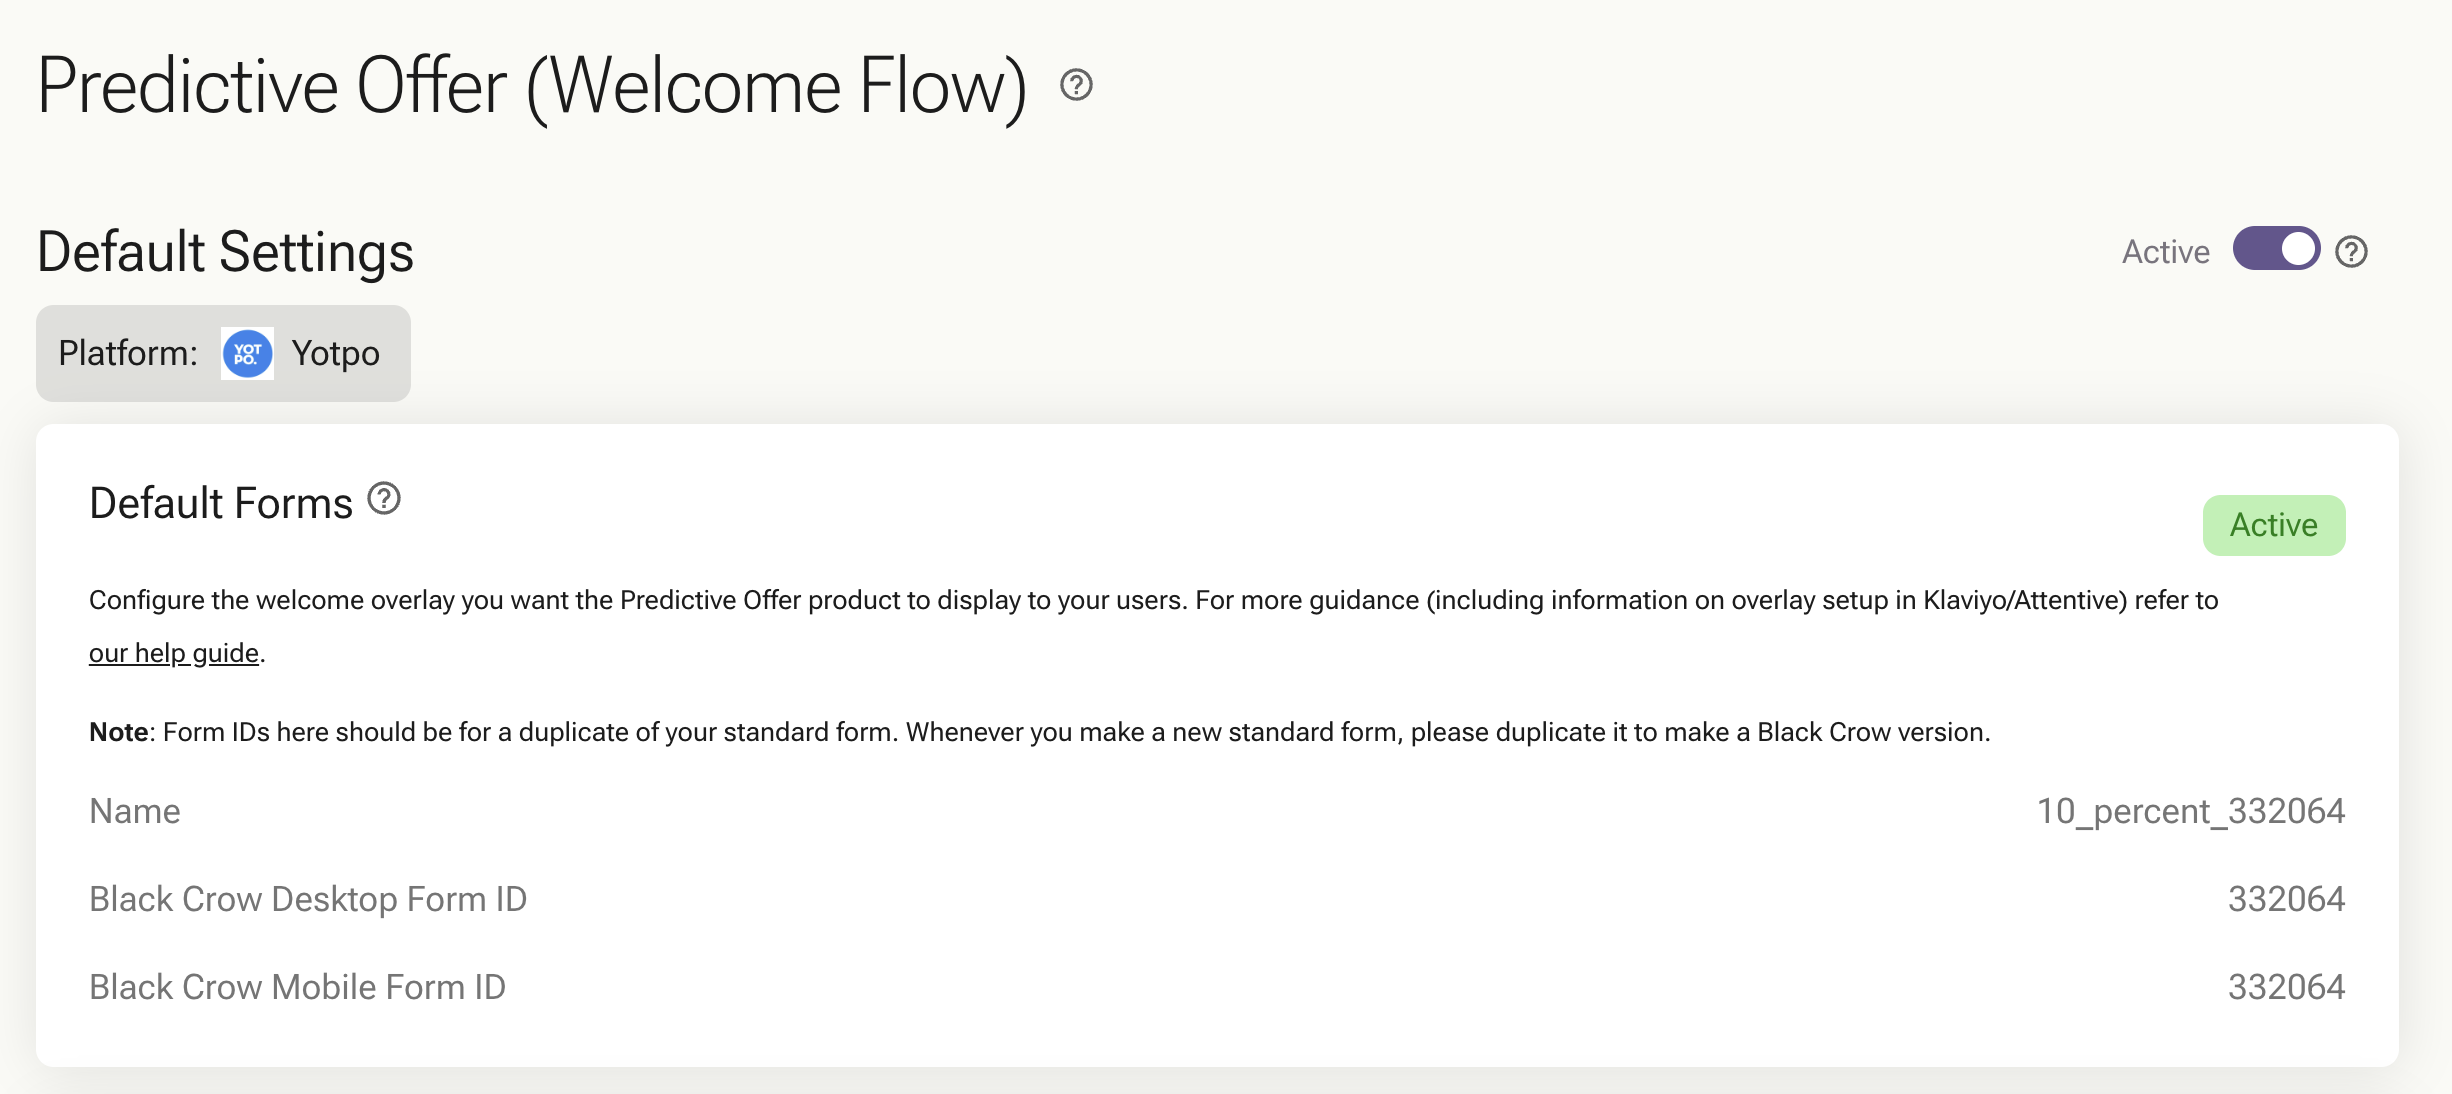
Task: Click the 'Active' label beside the toggle
Action: pyautogui.click(x=2165, y=252)
